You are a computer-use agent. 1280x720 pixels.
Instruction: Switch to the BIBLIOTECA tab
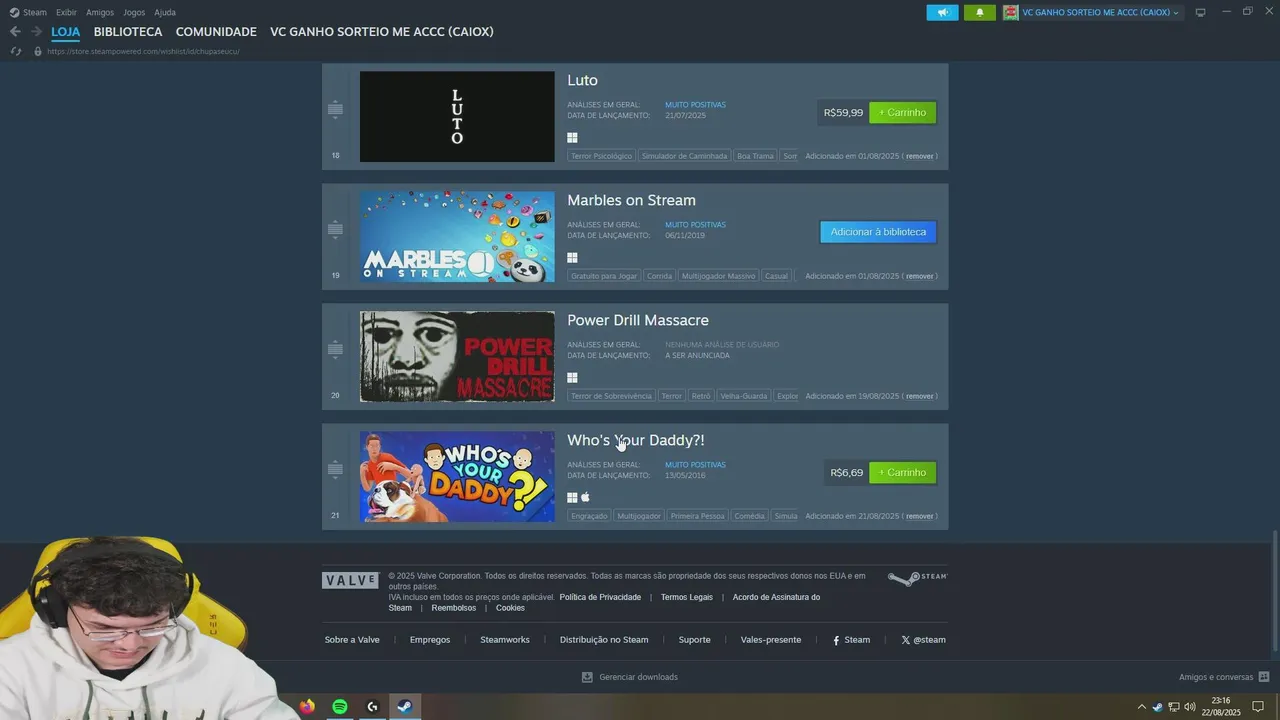click(x=128, y=32)
